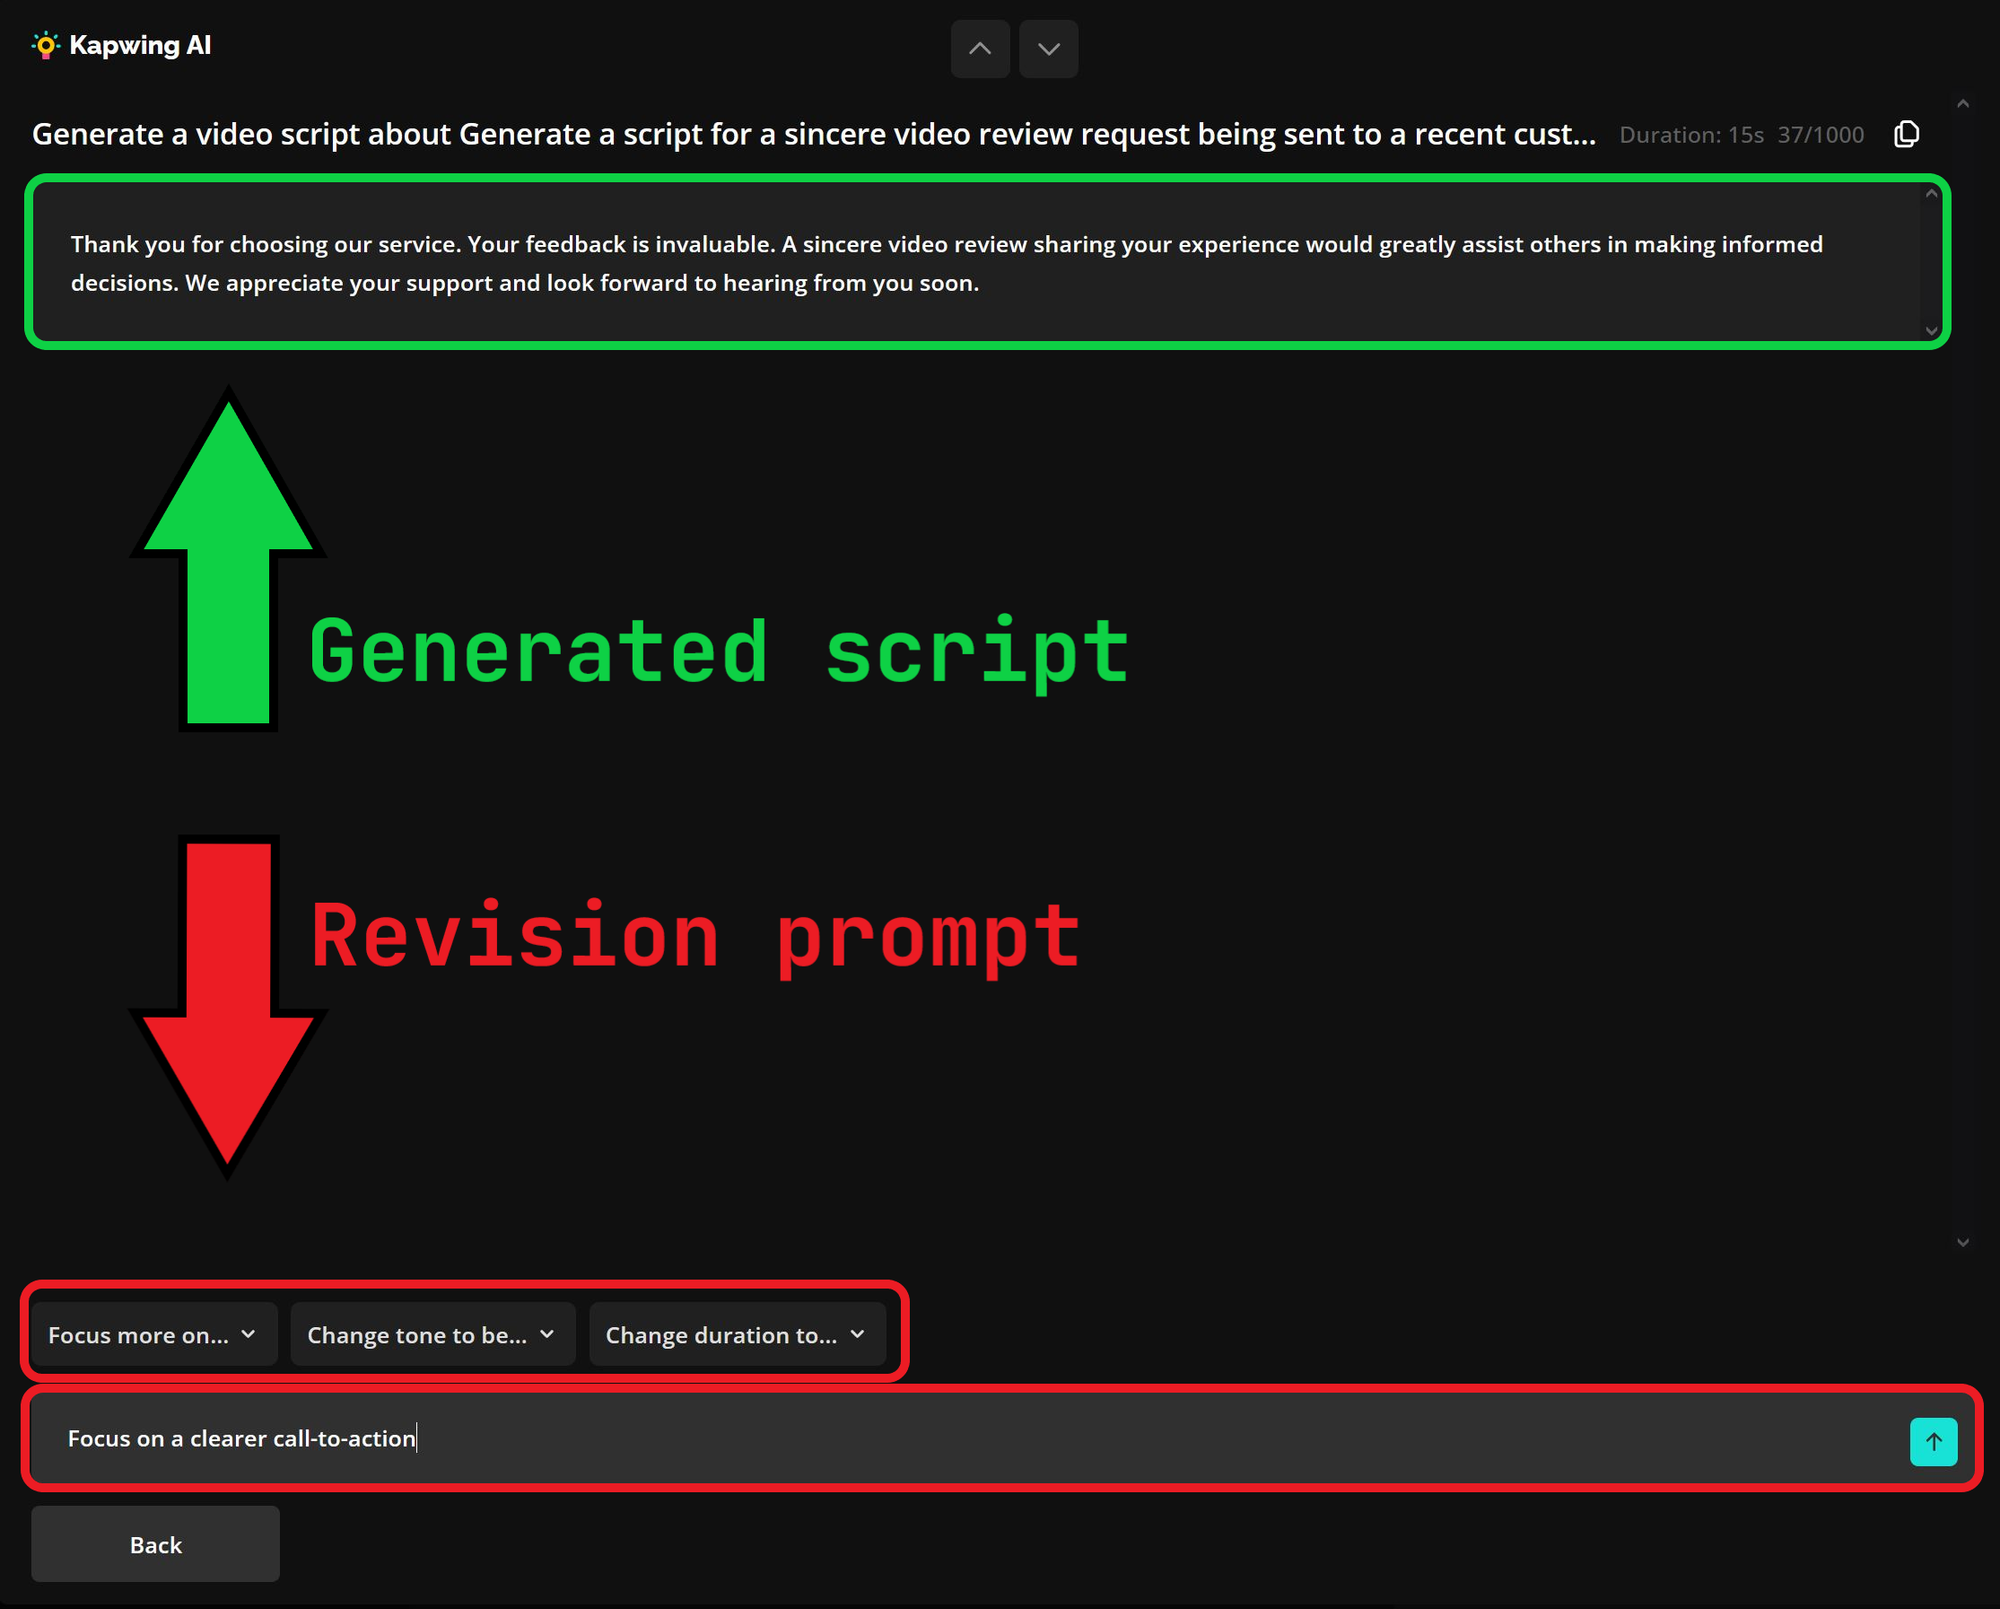Image resolution: width=2000 pixels, height=1609 pixels.
Task: Click the 'Kapwing AI' header label
Action: pyautogui.click(x=140, y=46)
